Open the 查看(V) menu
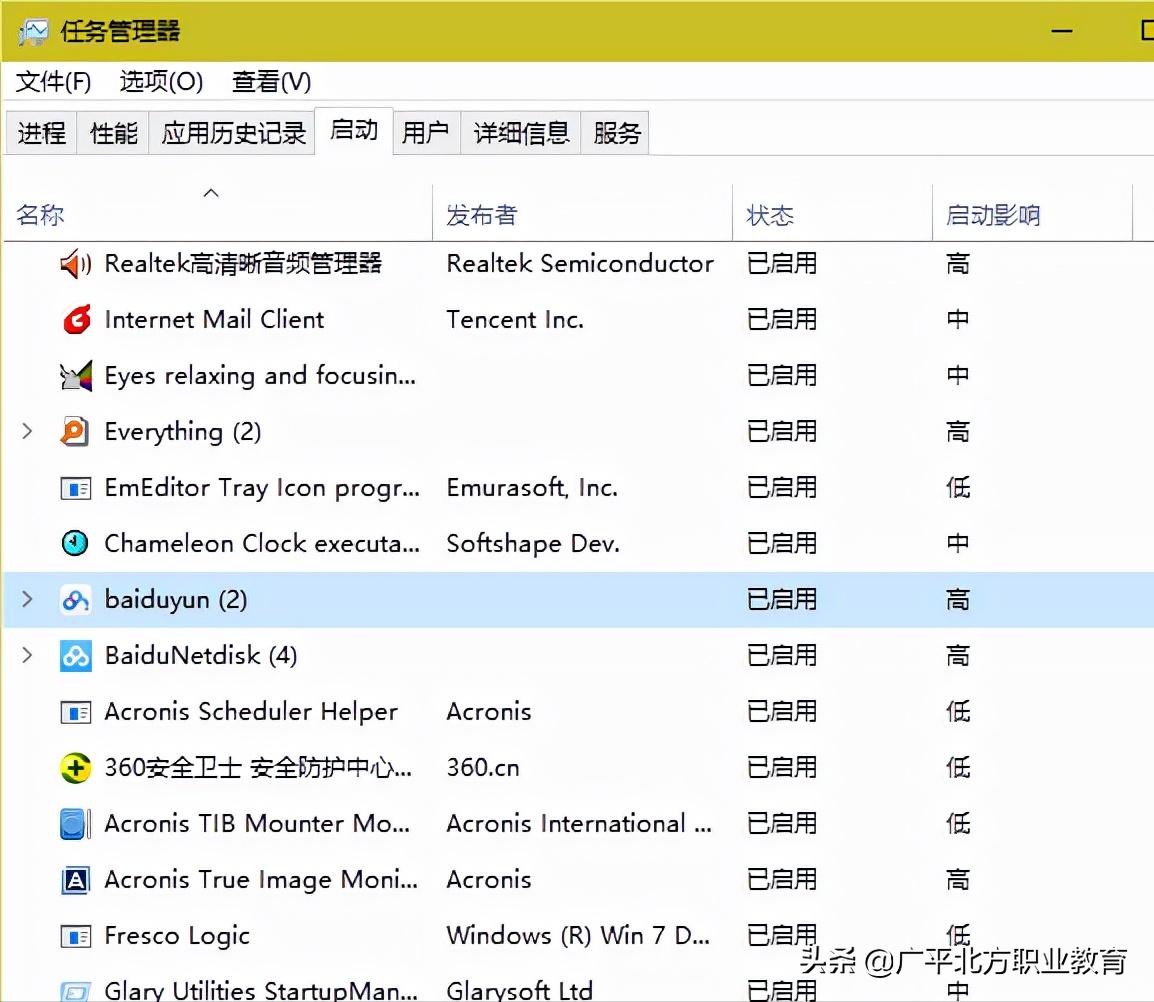This screenshot has width=1154, height=1002. click(x=268, y=82)
